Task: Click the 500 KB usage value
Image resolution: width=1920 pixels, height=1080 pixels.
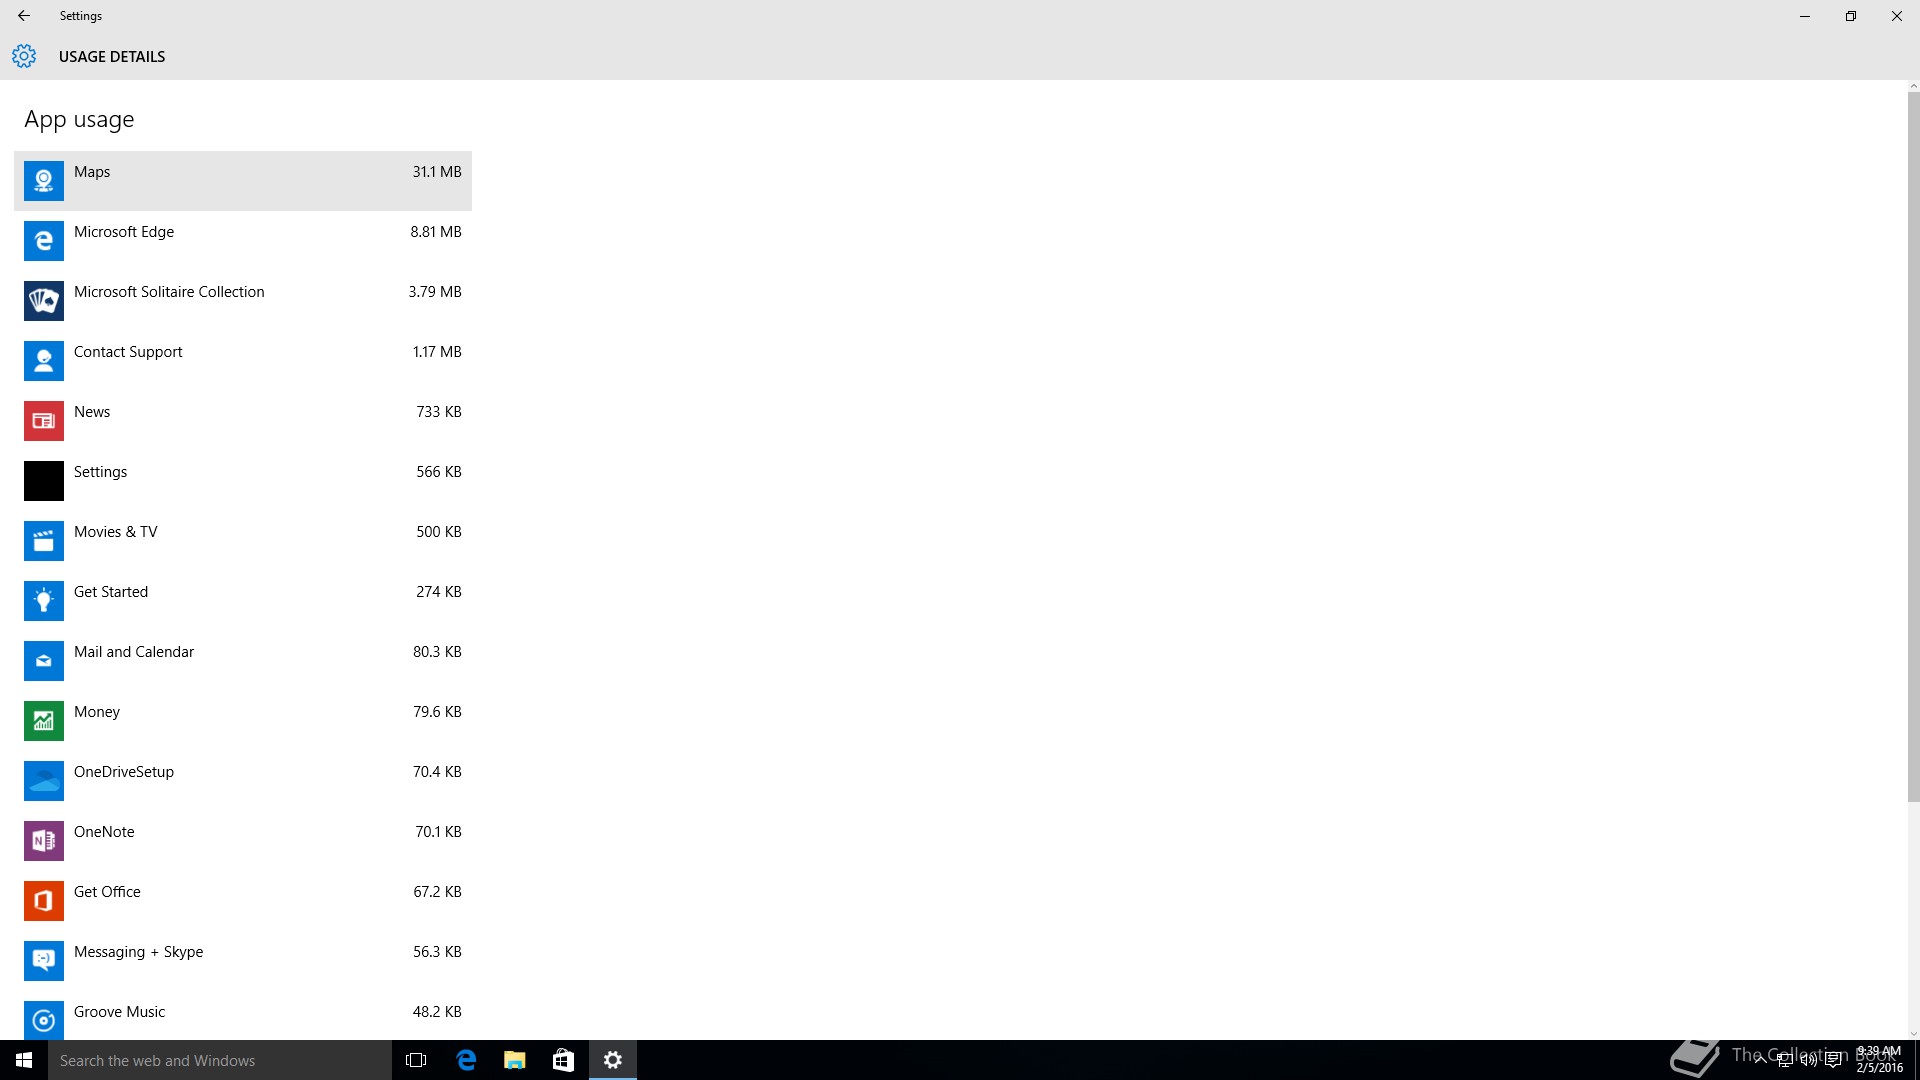Action: coord(439,532)
